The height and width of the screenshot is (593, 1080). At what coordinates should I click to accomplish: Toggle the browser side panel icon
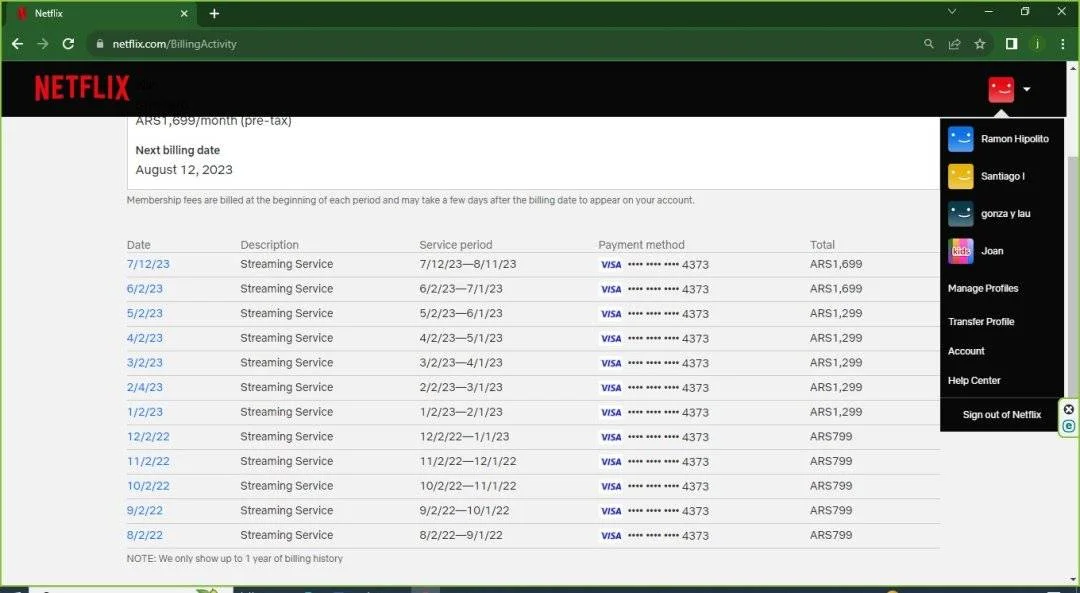[x=1011, y=43]
